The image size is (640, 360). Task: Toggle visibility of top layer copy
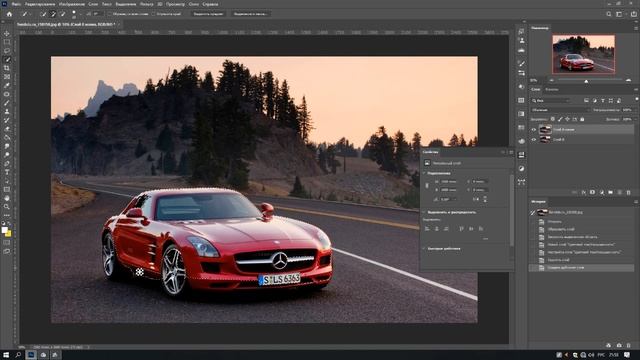point(533,129)
